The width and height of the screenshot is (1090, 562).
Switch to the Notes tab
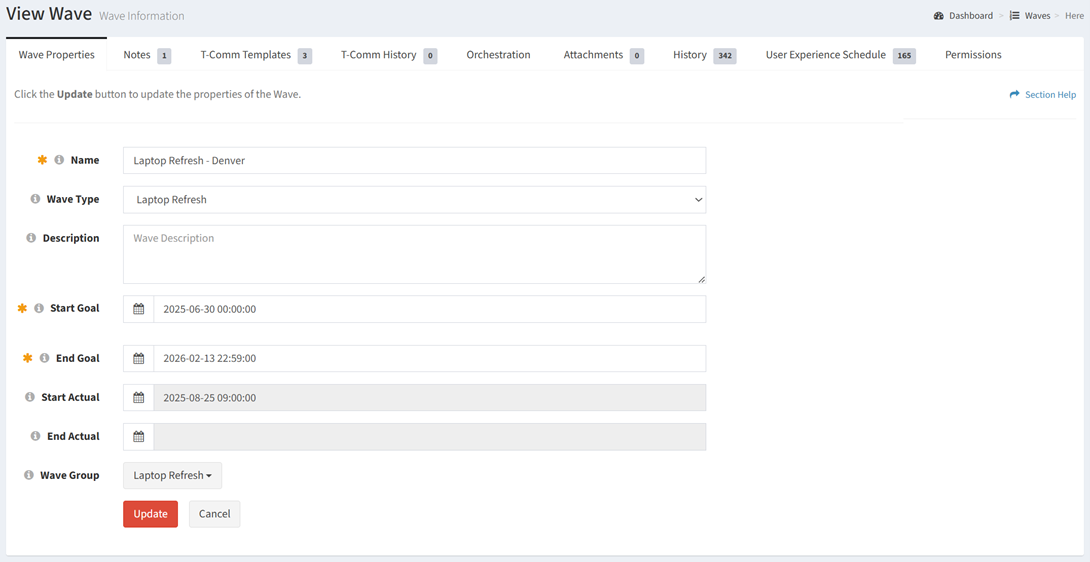tap(137, 55)
